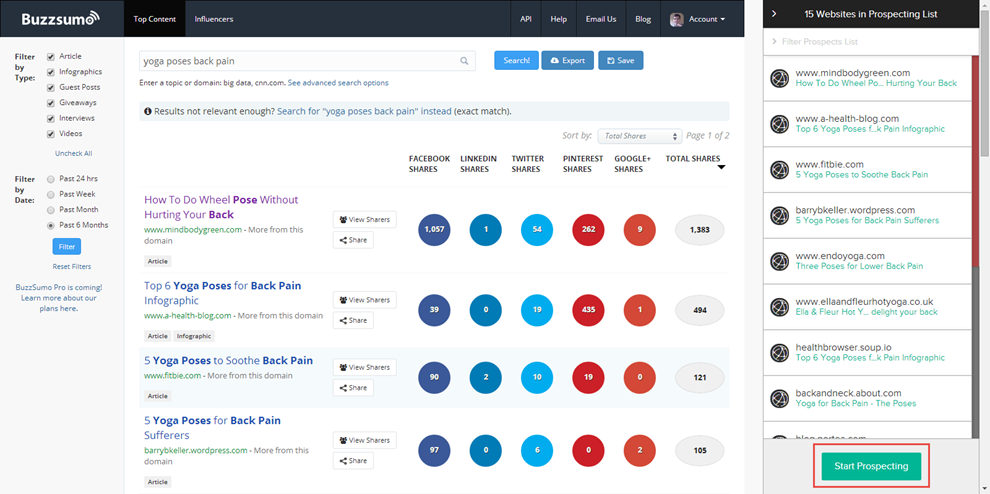Click Twitter shares circle showing 19

(537, 310)
